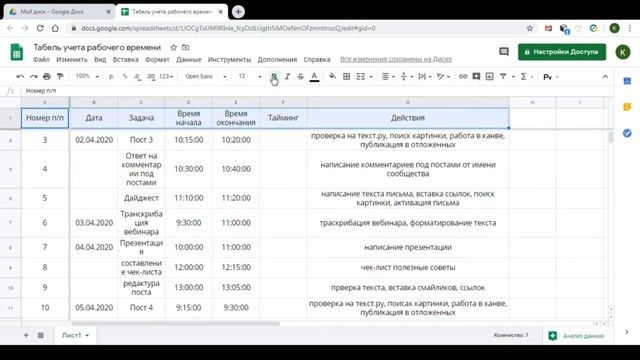Open the Вид menu
Viewport: 640px width, 360px height.
point(100,60)
